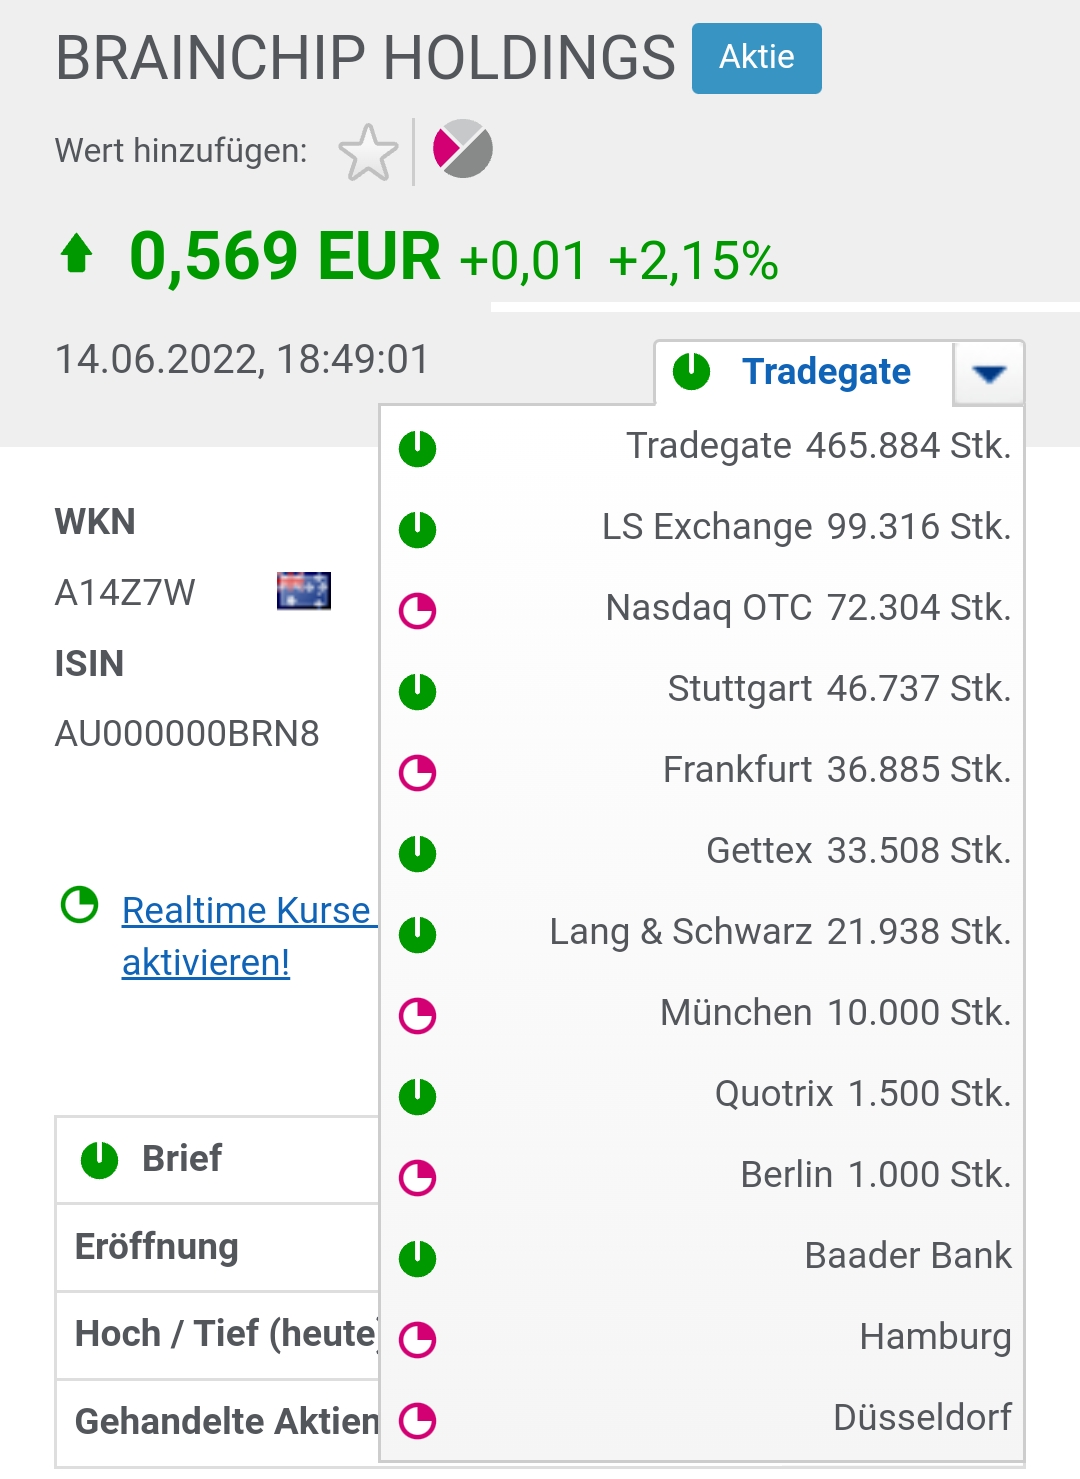1080x1479 pixels.
Task: Click the green status icon next to Brief
Action: coord(100,1160)
